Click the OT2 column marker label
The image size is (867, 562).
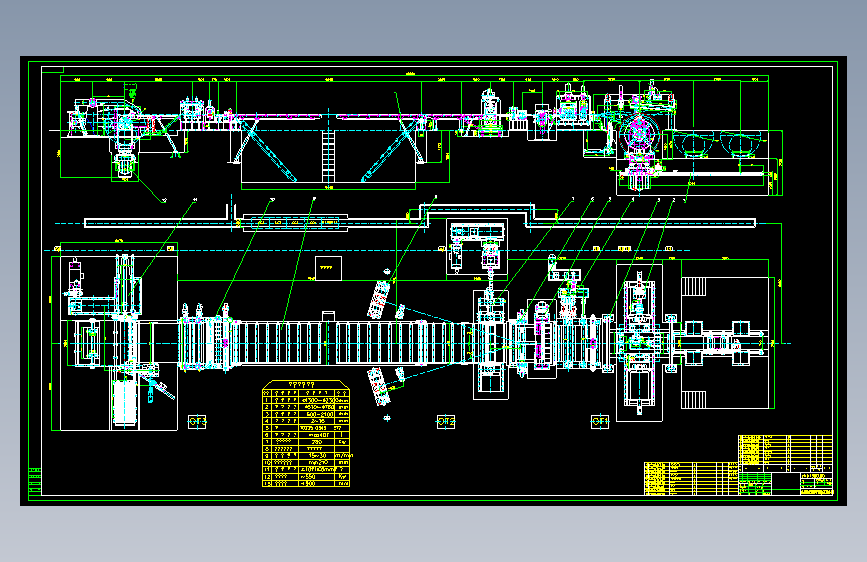coord(446,422)
